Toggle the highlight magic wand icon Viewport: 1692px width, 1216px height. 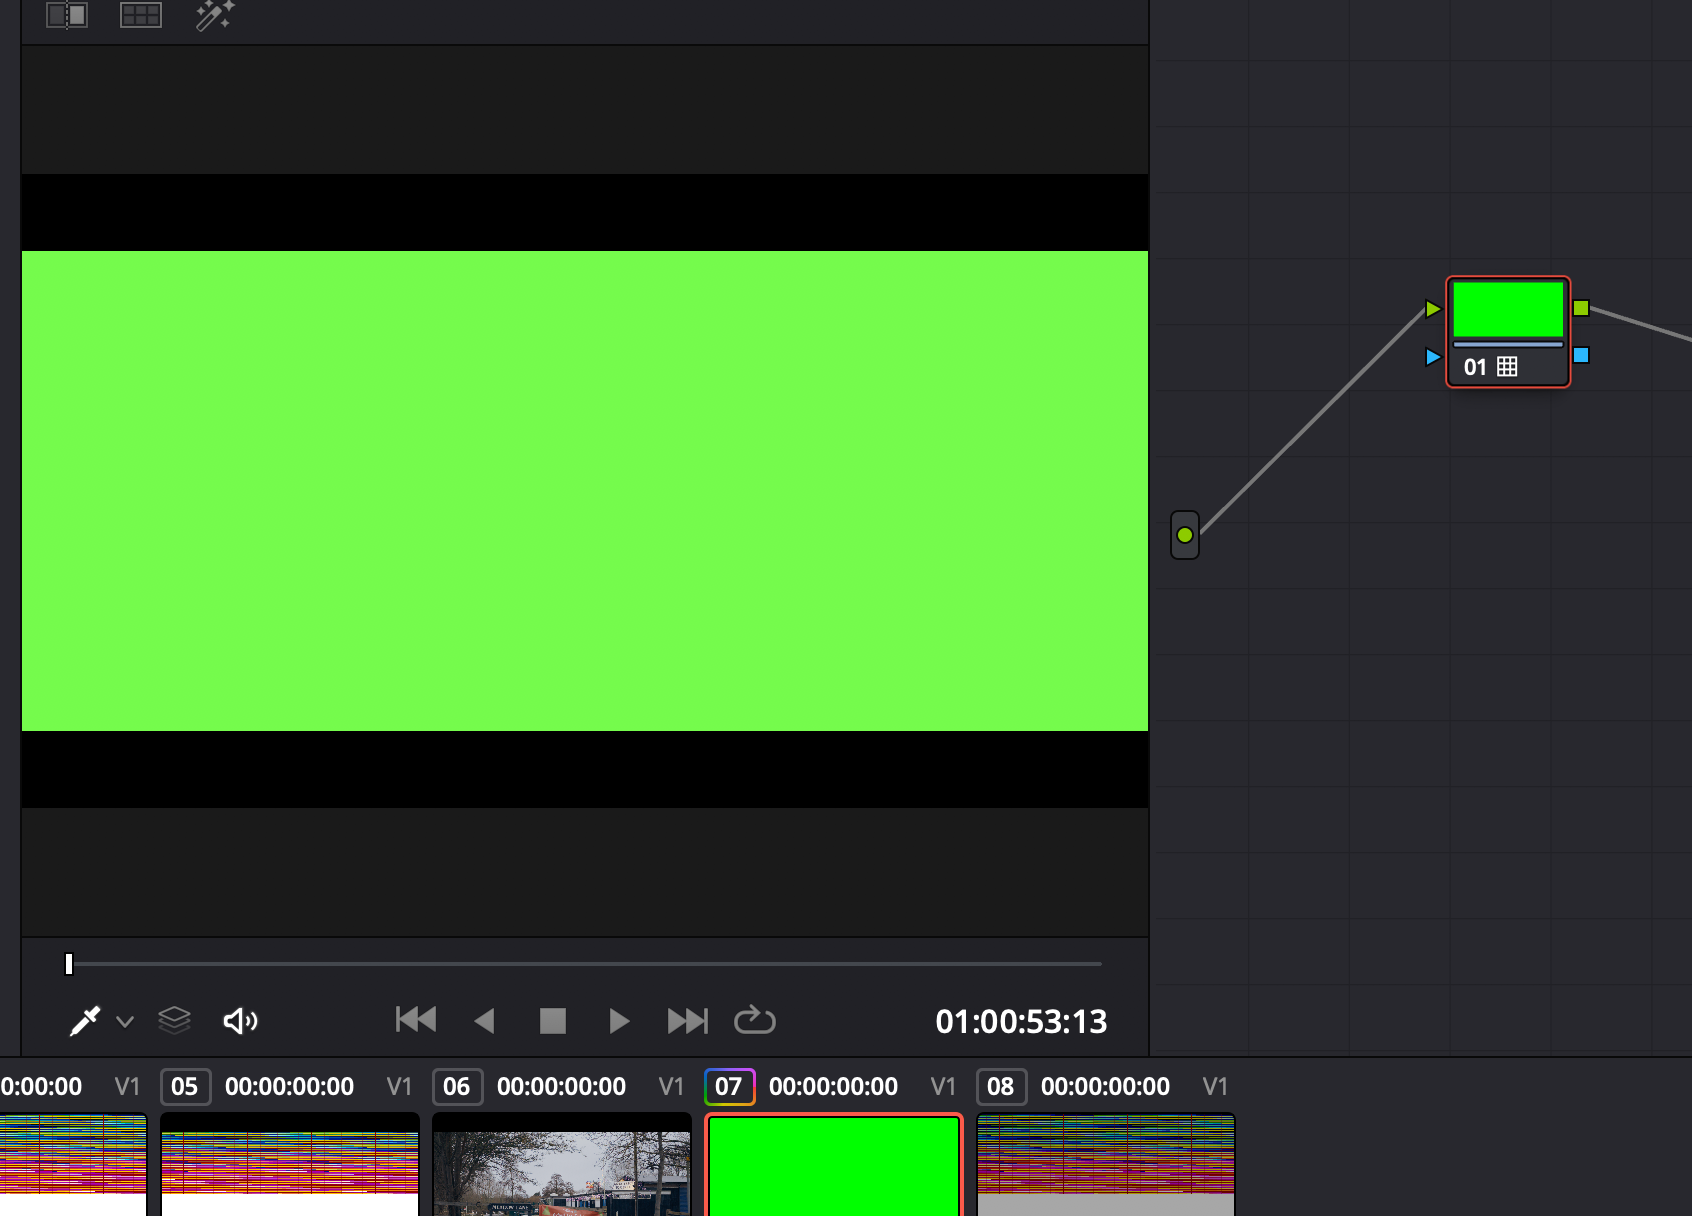(x=214, y=15)
